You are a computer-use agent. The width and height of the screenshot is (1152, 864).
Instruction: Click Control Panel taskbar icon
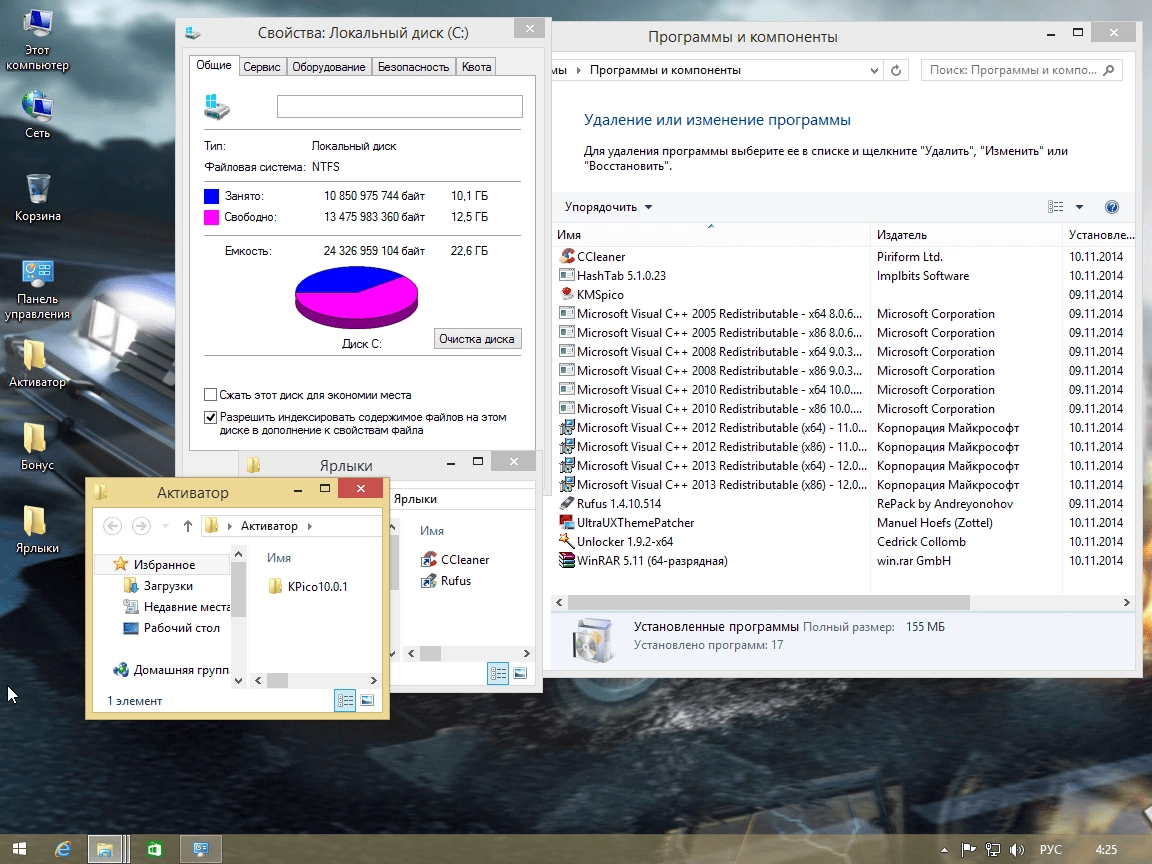point(201,849)
